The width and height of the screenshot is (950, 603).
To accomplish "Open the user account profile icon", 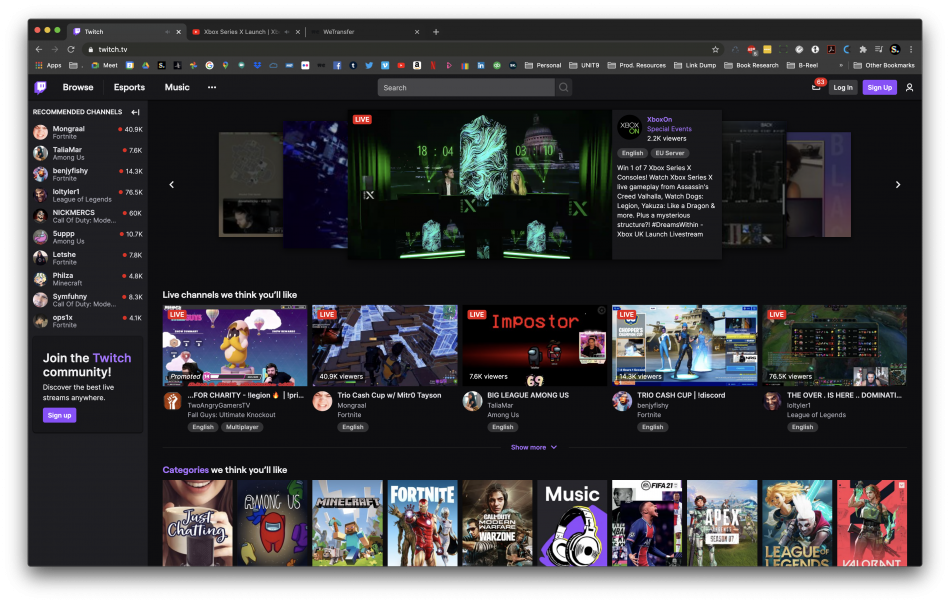I will 909,87.
